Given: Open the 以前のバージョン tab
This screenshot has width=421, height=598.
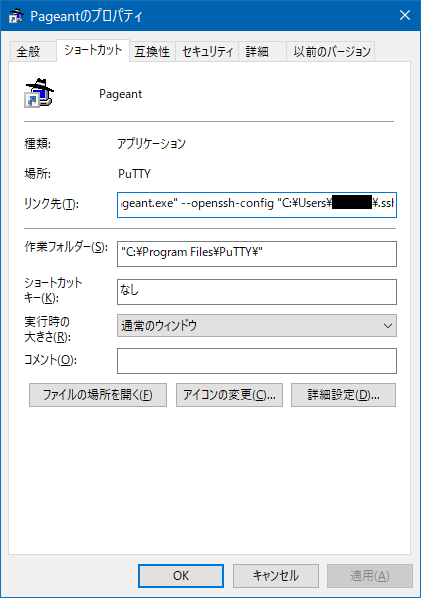Looking at the screenshot, I should pos(331,51).
